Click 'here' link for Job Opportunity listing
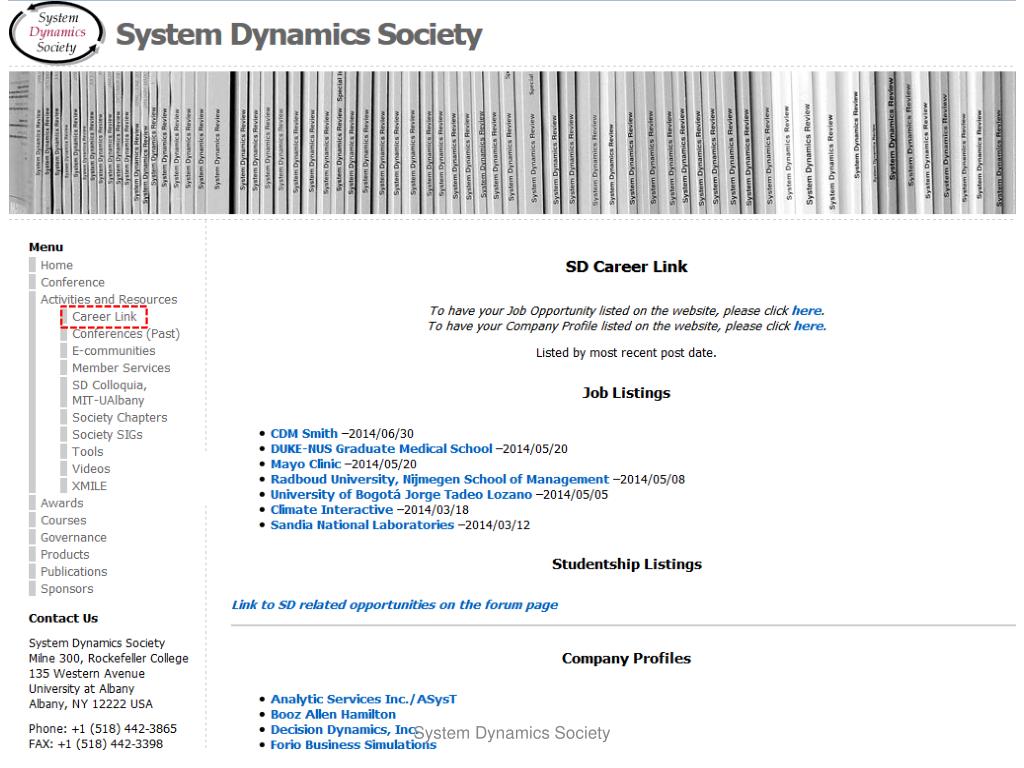This screenshot has width=1024, height=768. [807, 311]
